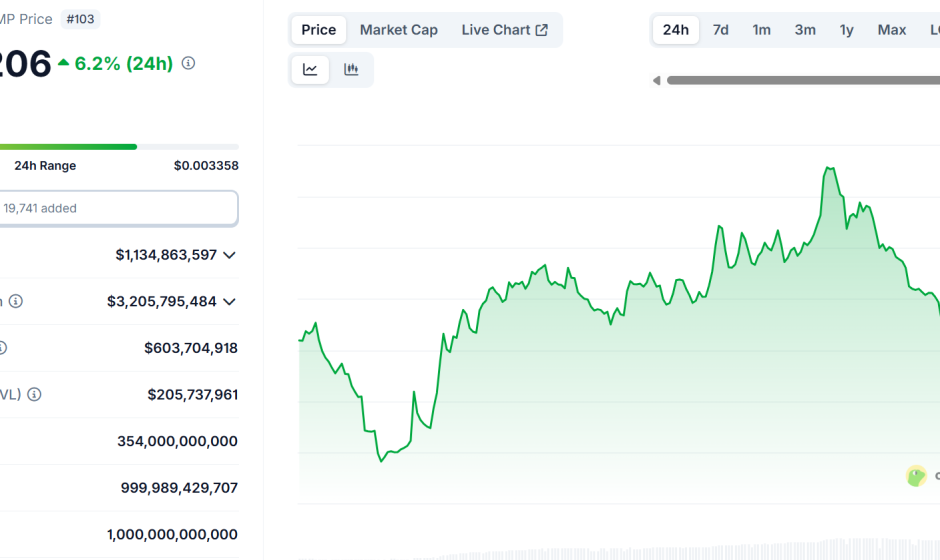Select the 1y time range

point(846,30)
